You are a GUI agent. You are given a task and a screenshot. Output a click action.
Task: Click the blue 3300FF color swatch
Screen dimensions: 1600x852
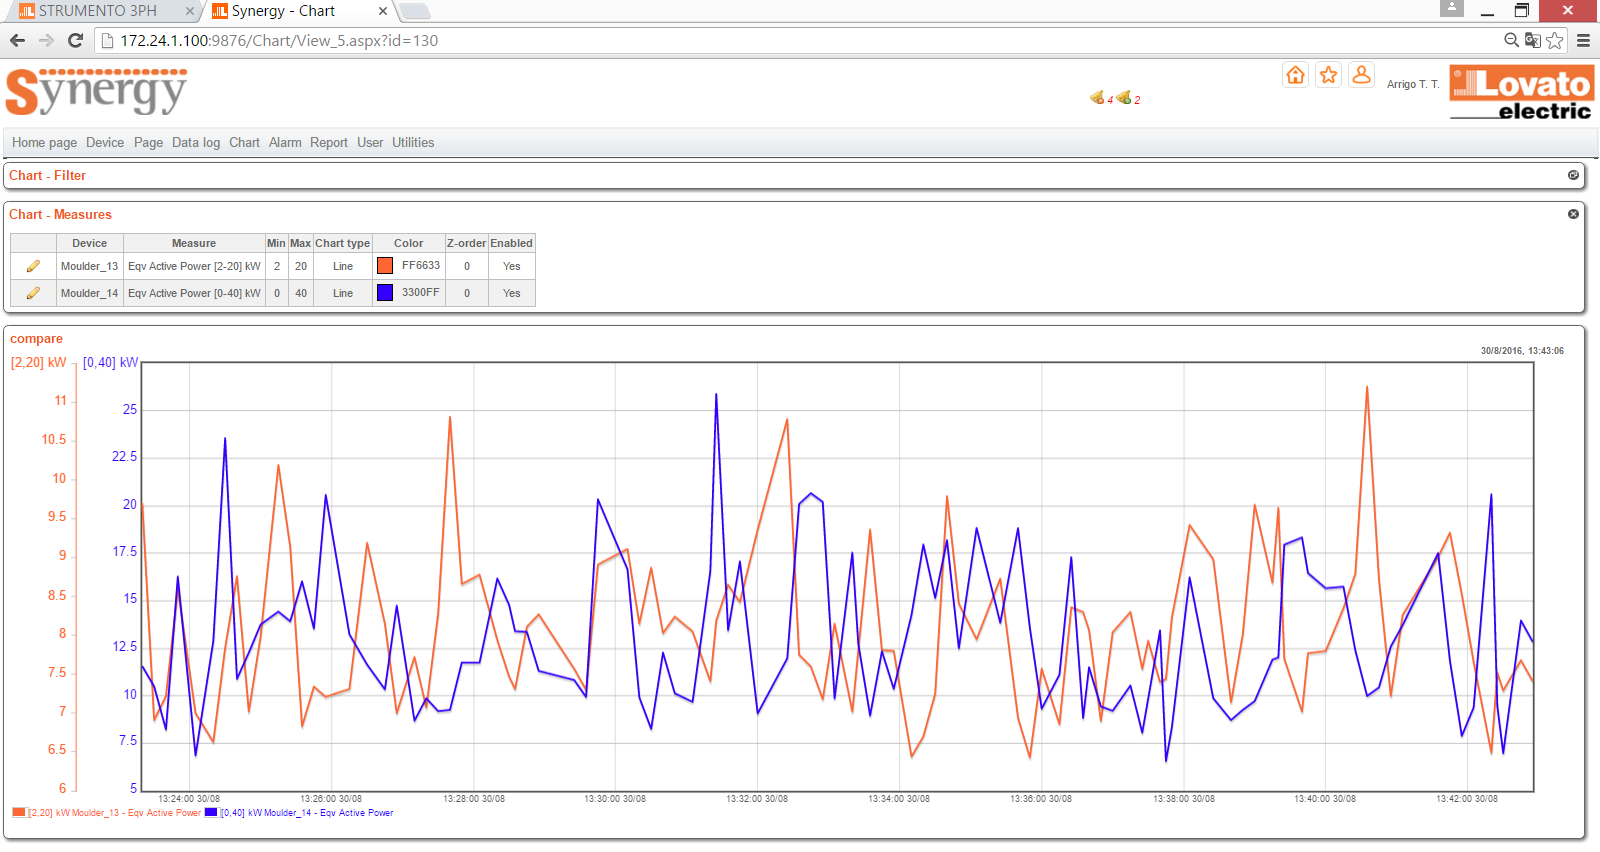coord(385,293)
